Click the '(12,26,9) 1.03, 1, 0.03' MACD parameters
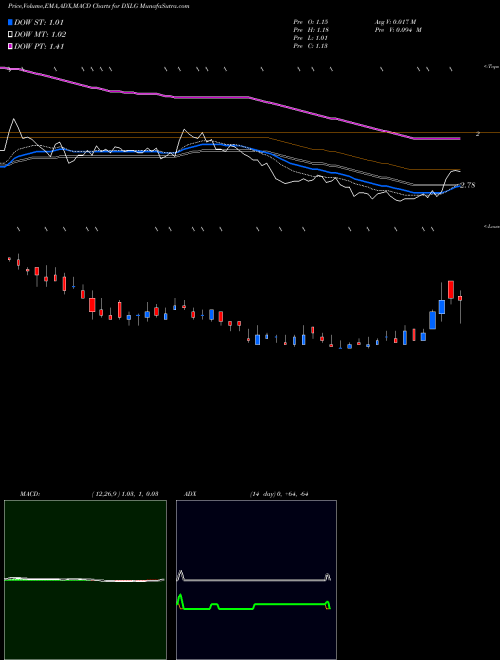 [125, 494]
